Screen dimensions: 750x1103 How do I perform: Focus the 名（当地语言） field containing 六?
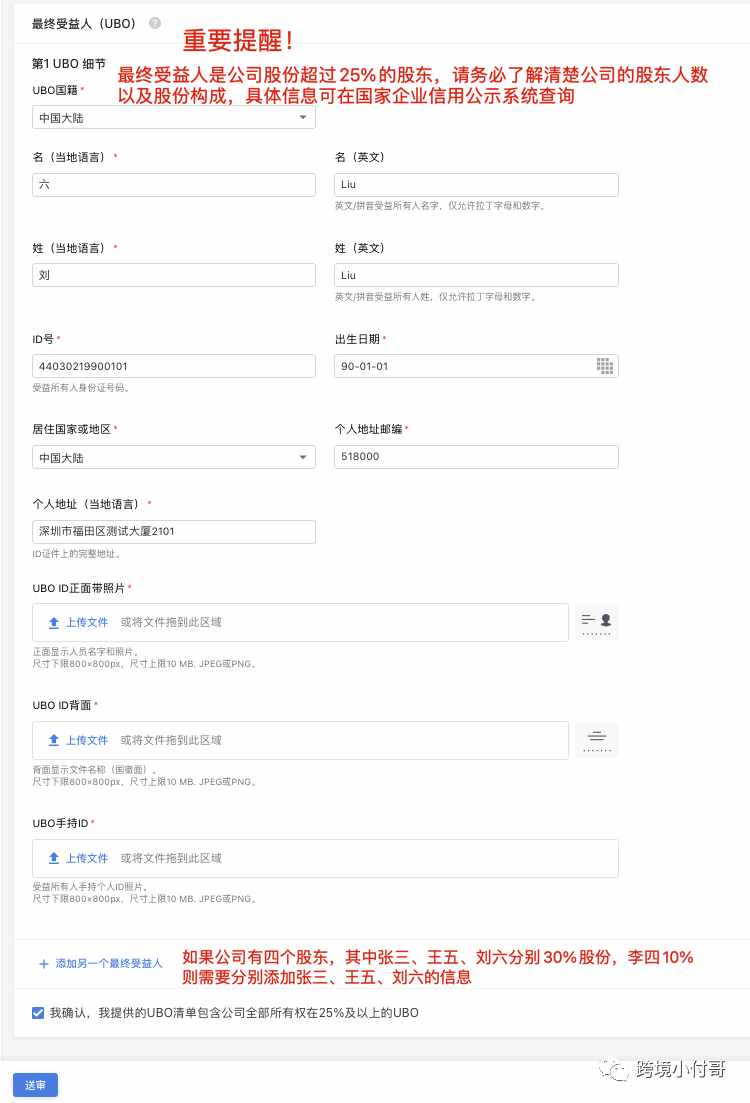pos(174,184)
